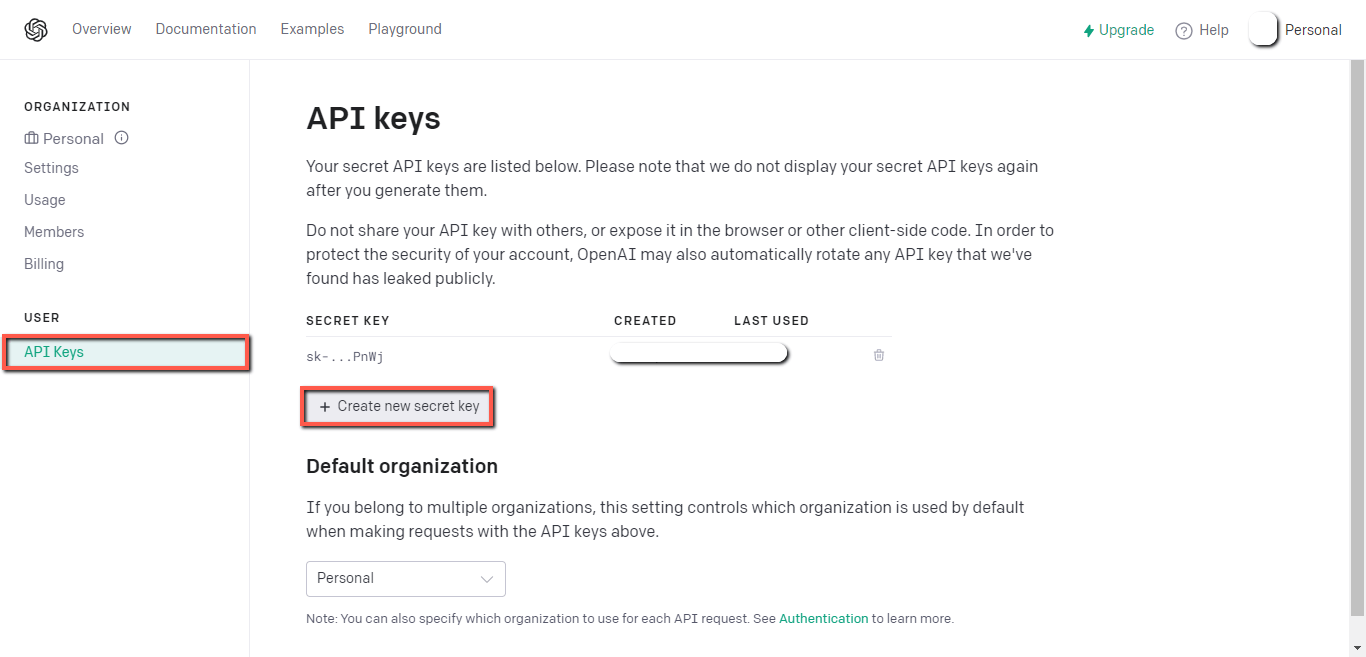Open Billing in the sidebar
The width and height of the screenshot is (1366, 657).
[x=44, y=264]
